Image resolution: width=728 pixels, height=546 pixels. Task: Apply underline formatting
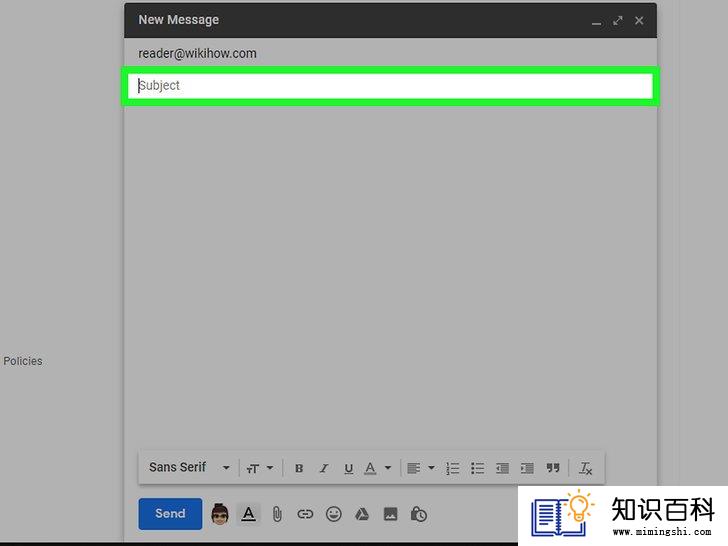tap(349, 468)
